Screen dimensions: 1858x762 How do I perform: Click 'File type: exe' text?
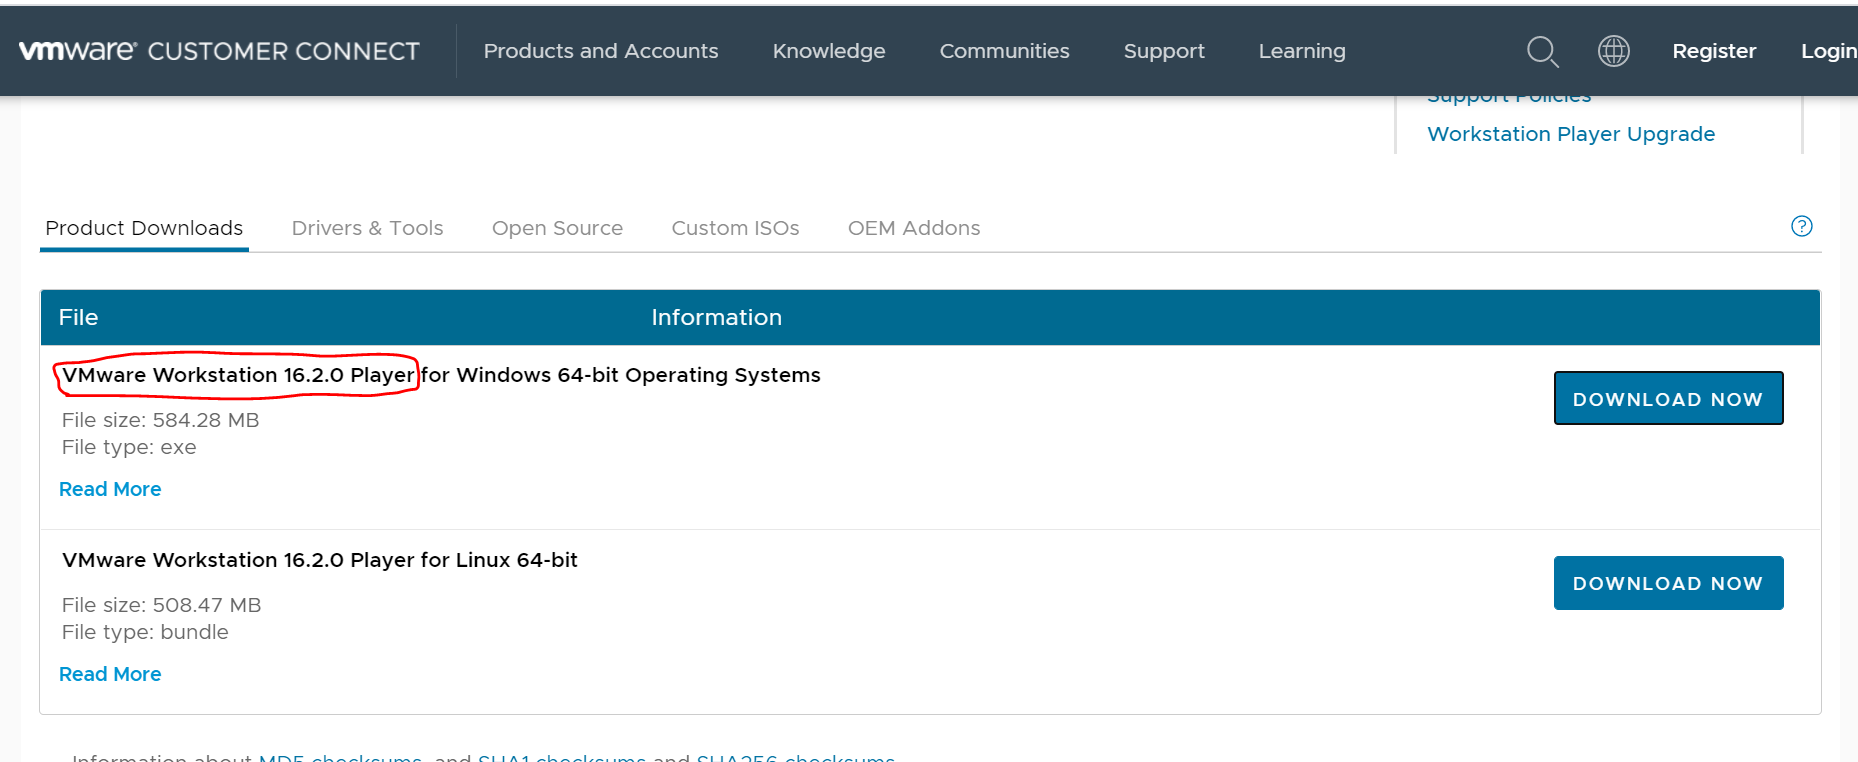pyautogui.click(x=129, y=447)
